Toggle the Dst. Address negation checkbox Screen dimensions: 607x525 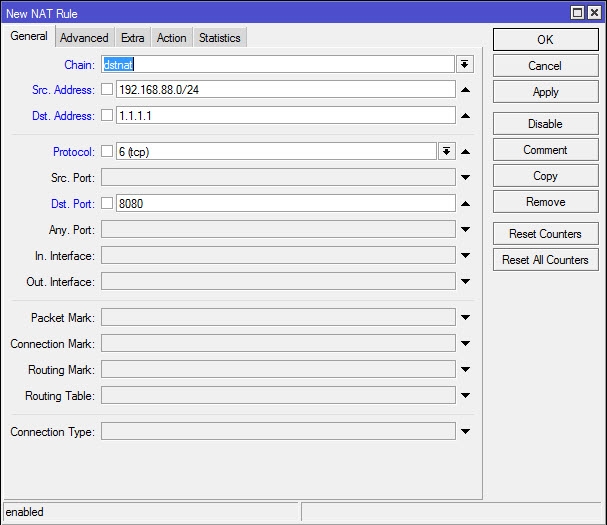click(x=107, y=116)
